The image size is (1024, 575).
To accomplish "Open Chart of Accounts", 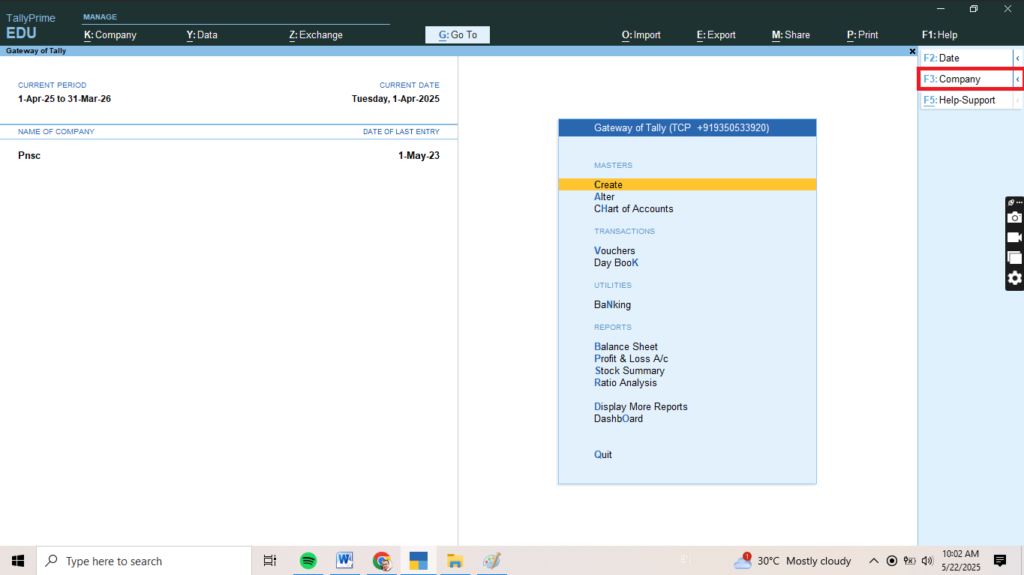I will [633, 209].
